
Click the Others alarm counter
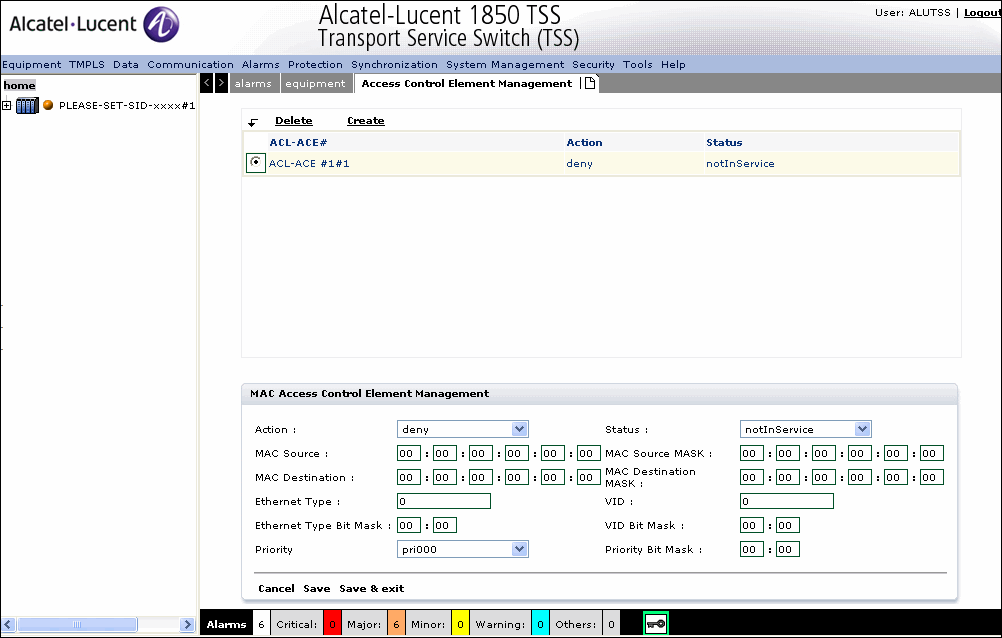pyautogui.click(x=611, y=624)
